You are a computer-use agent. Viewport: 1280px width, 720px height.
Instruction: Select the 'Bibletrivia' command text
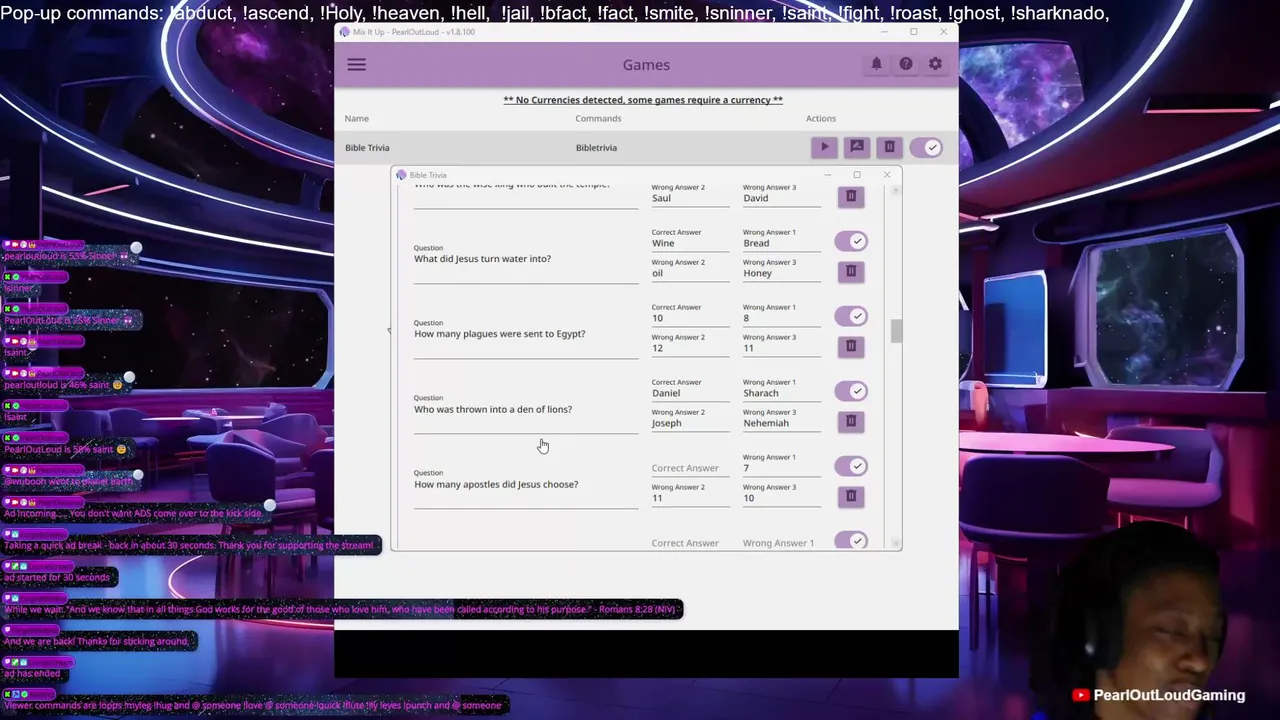coord(596,148)
